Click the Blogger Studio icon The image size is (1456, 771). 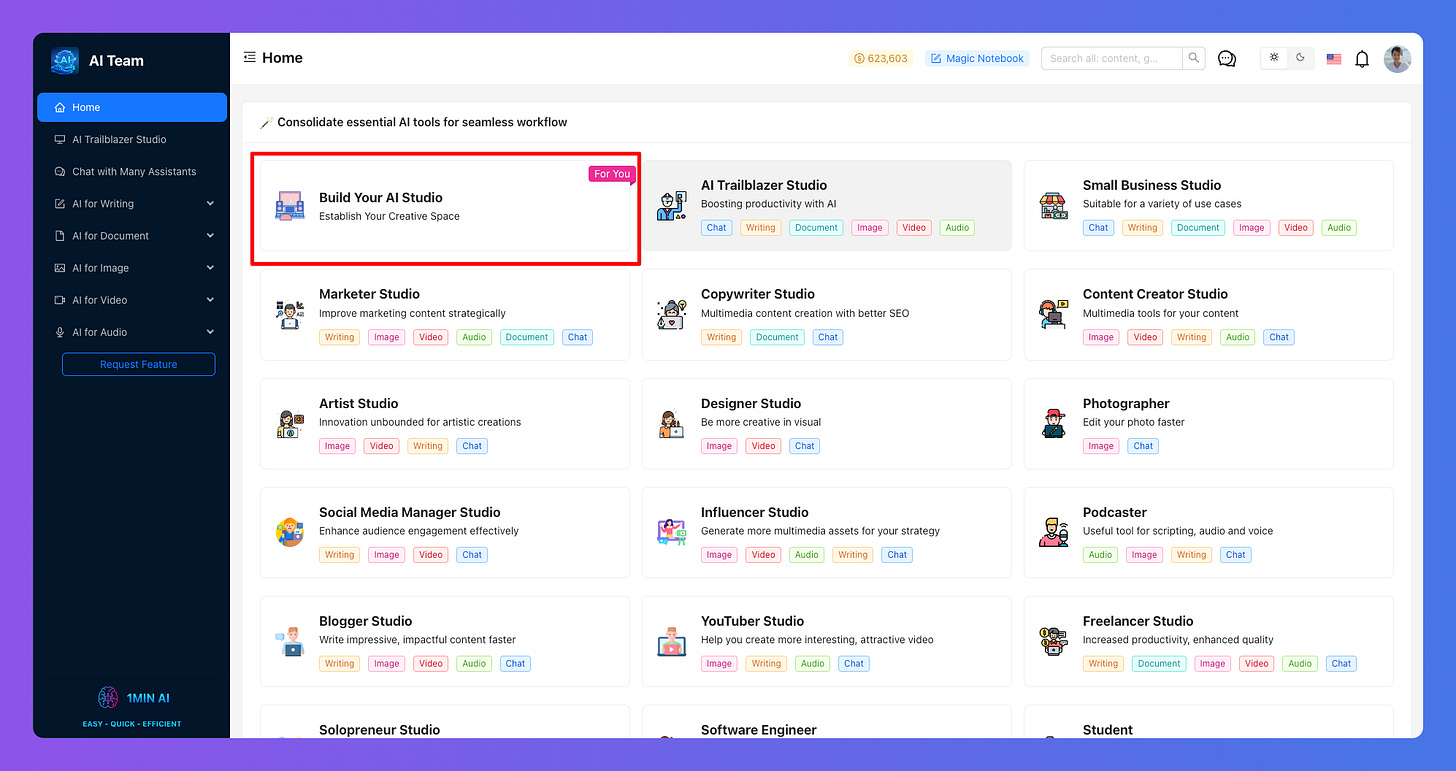[x=290, y=641]
